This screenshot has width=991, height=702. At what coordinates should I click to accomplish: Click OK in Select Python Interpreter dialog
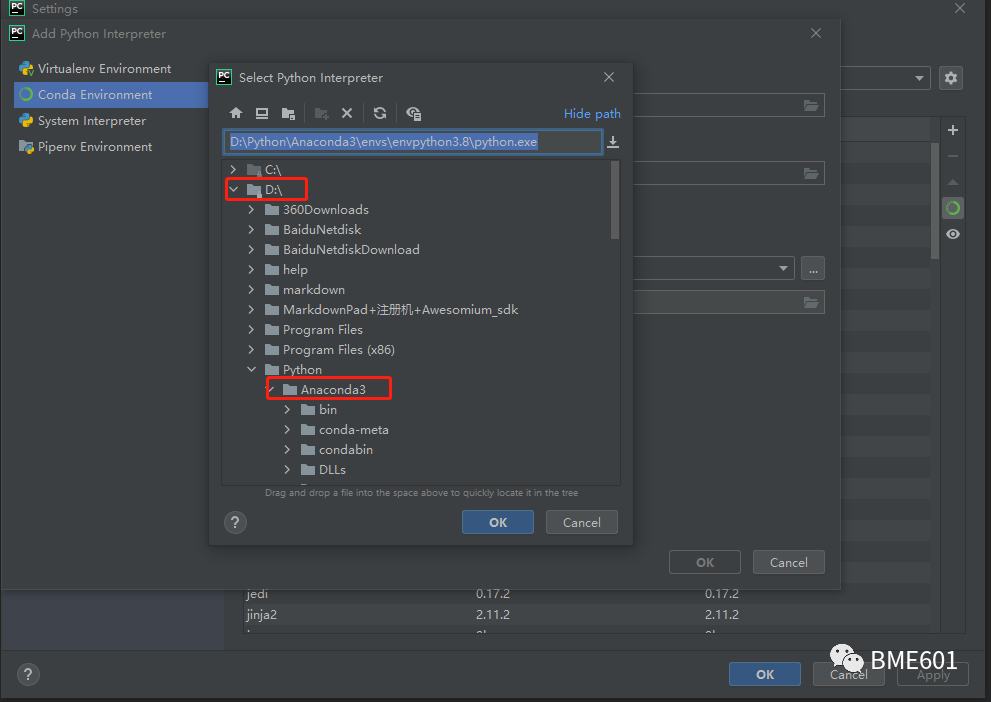pos(498,523)
